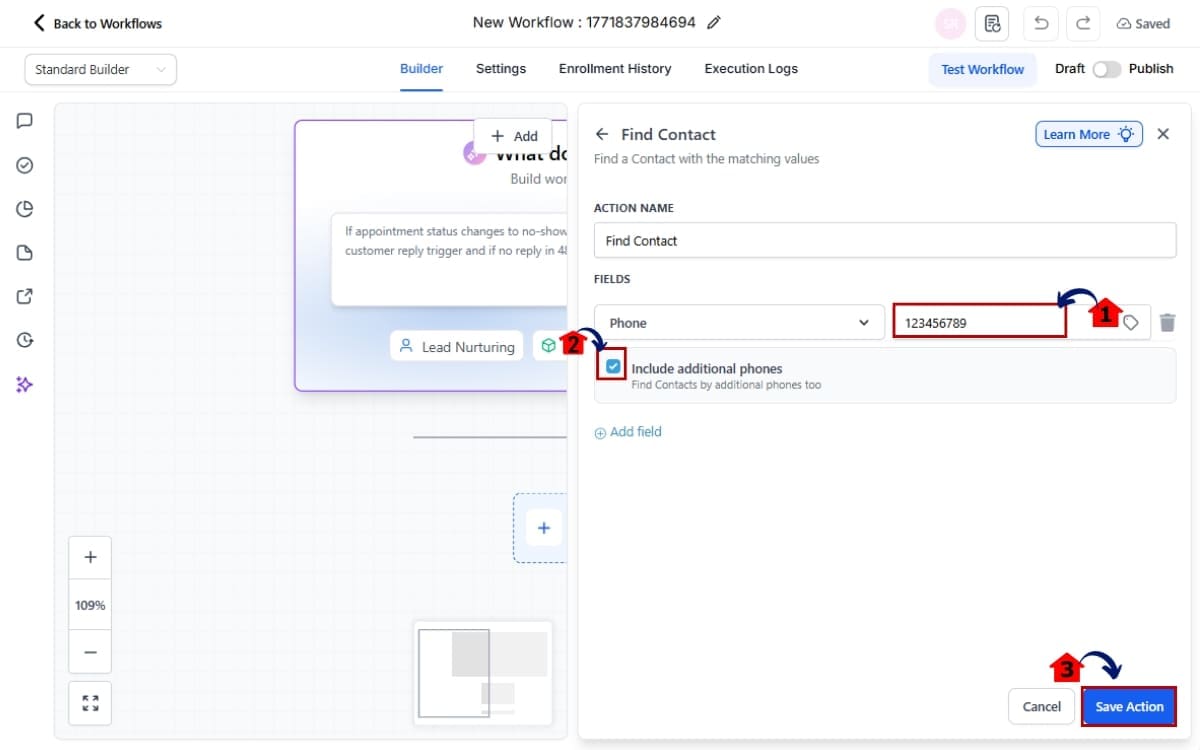Screen dimensions: 1200x750
Task: Open the Enrollment History tab
Action: (614, 69)
